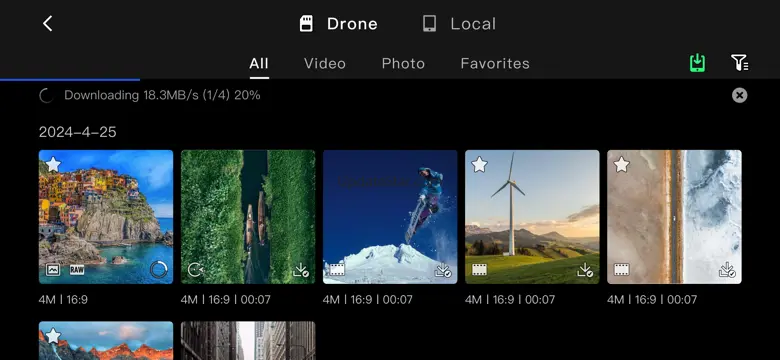Screen dimensions: 780x360
Task: Click the hyperlapse icon on the green river video
Action: (x=195, y=270)
